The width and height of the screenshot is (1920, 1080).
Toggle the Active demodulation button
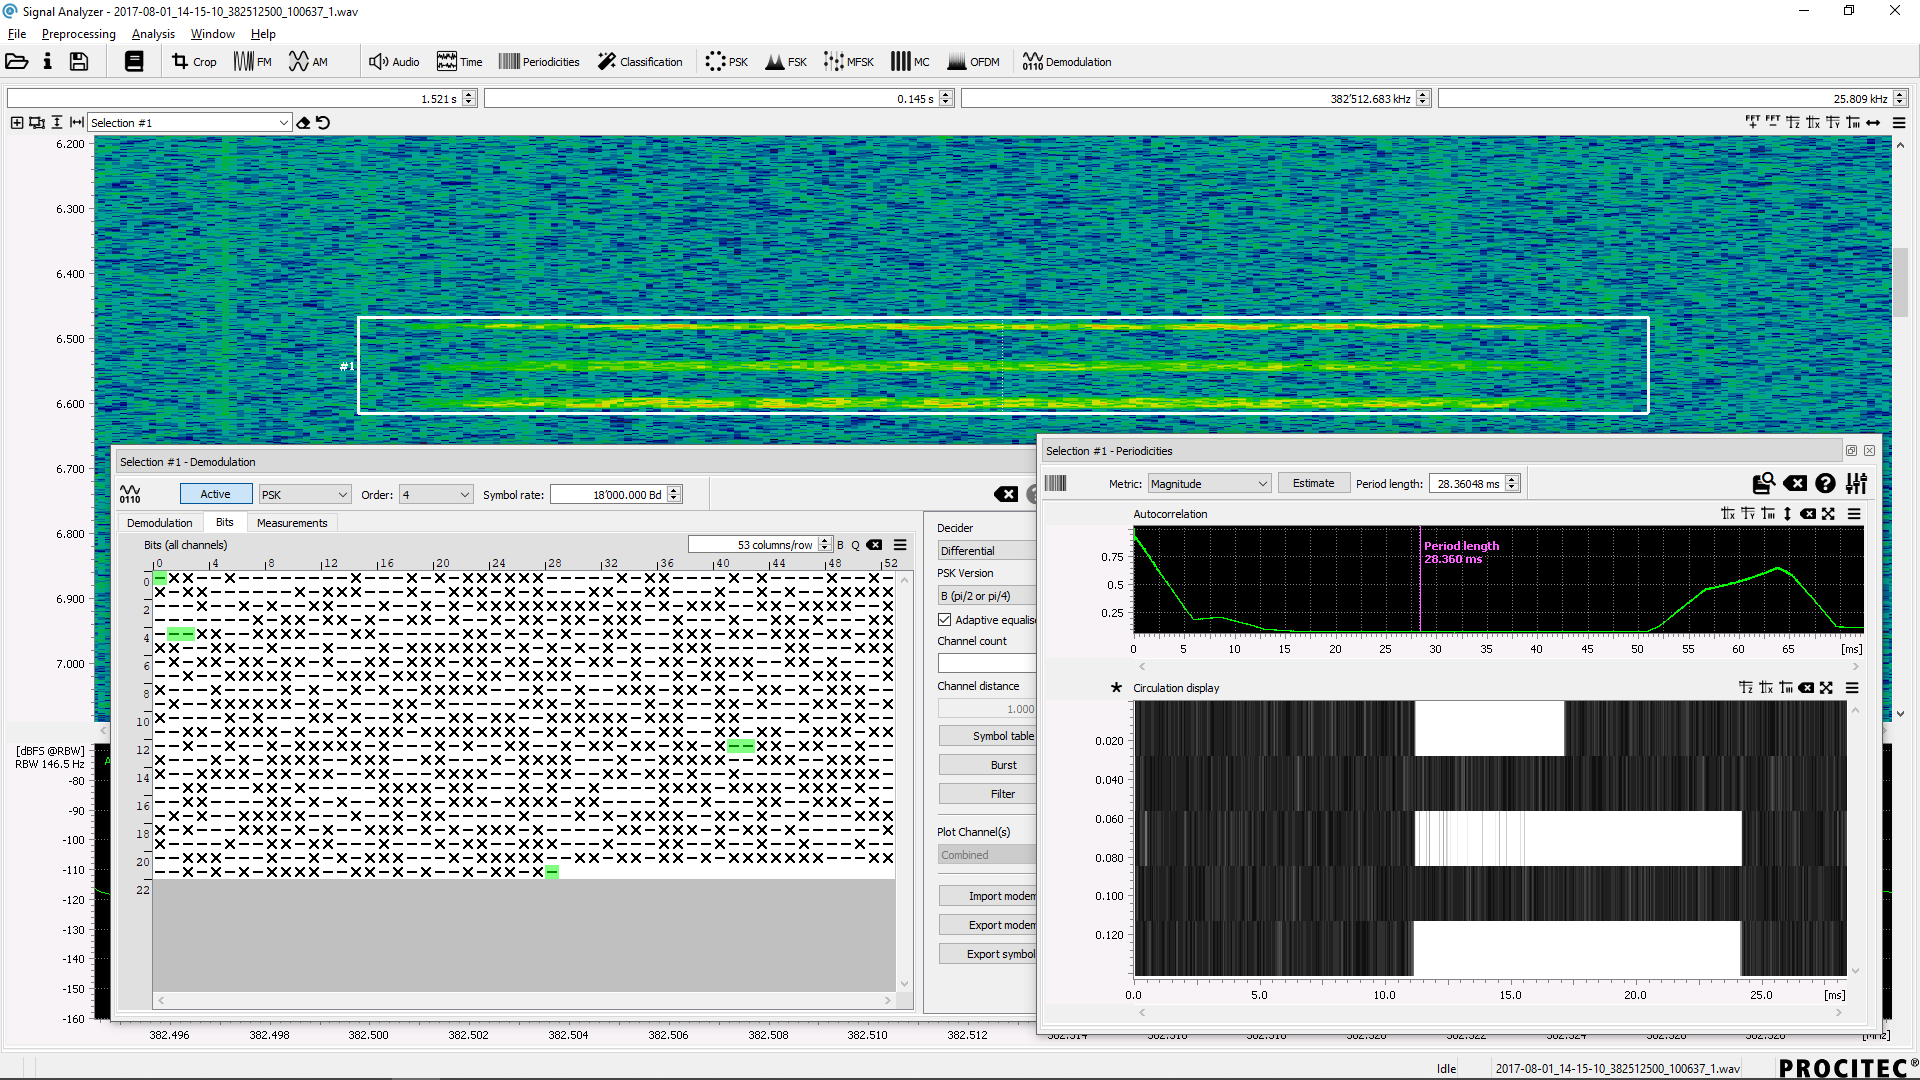pyautogui.click(x=215, y=494)
